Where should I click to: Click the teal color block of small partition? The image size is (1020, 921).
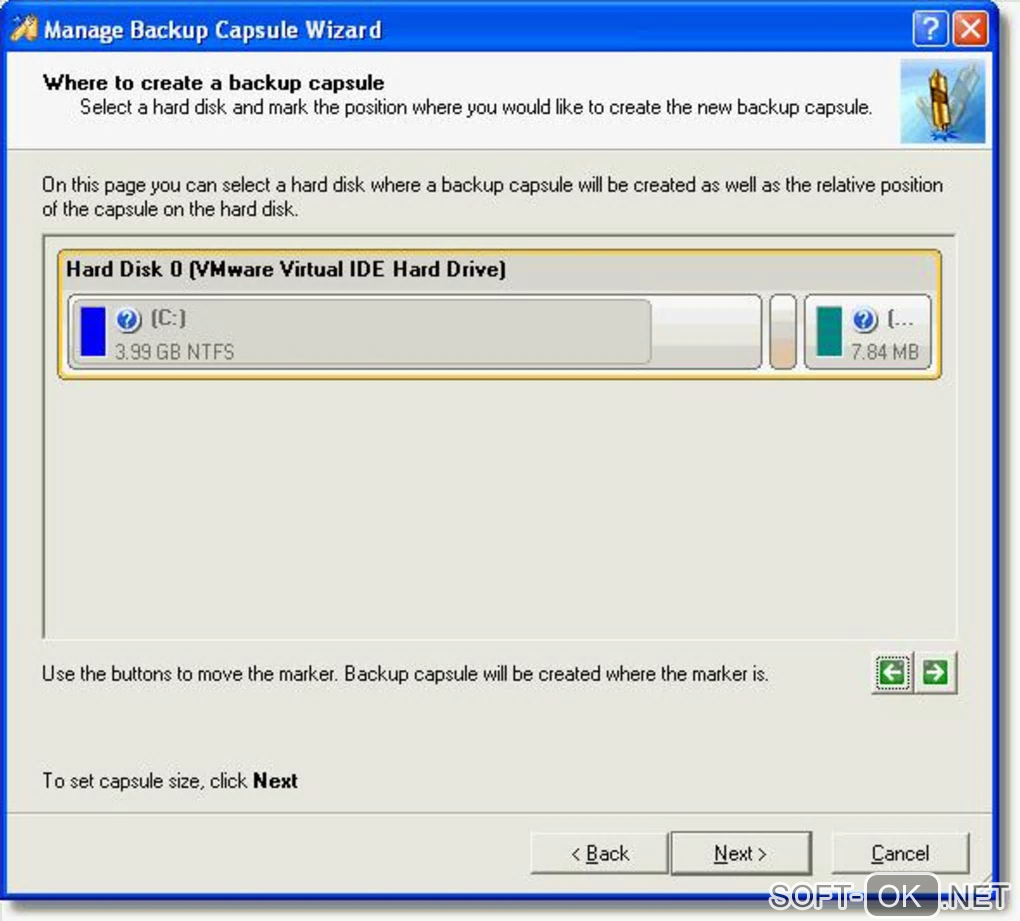pos(829,332)
